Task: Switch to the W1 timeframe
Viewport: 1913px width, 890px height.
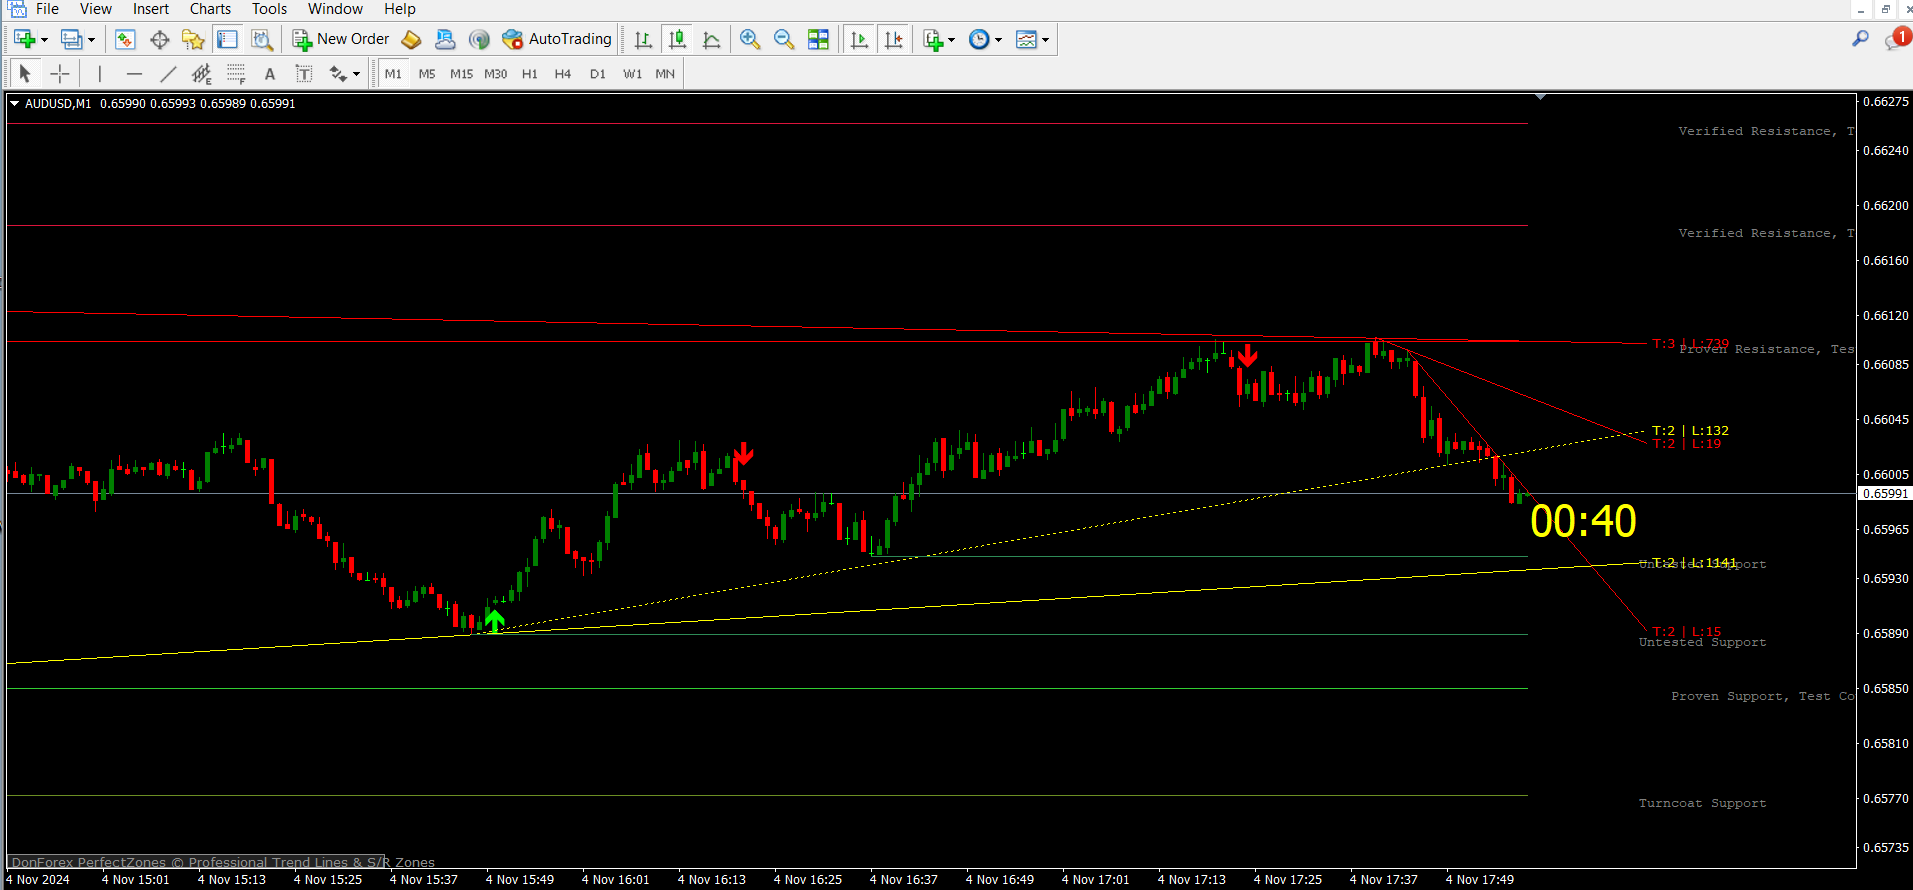Action: point(632,74)
